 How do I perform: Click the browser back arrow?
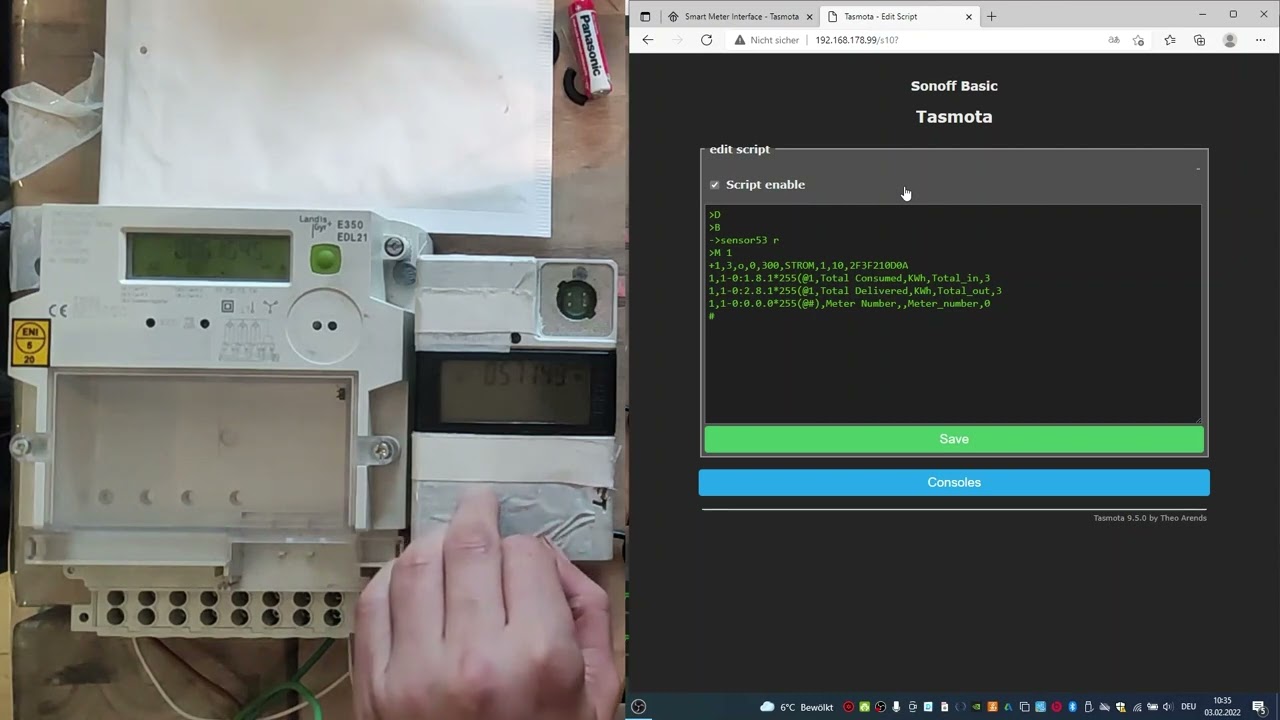coord(648,40)
